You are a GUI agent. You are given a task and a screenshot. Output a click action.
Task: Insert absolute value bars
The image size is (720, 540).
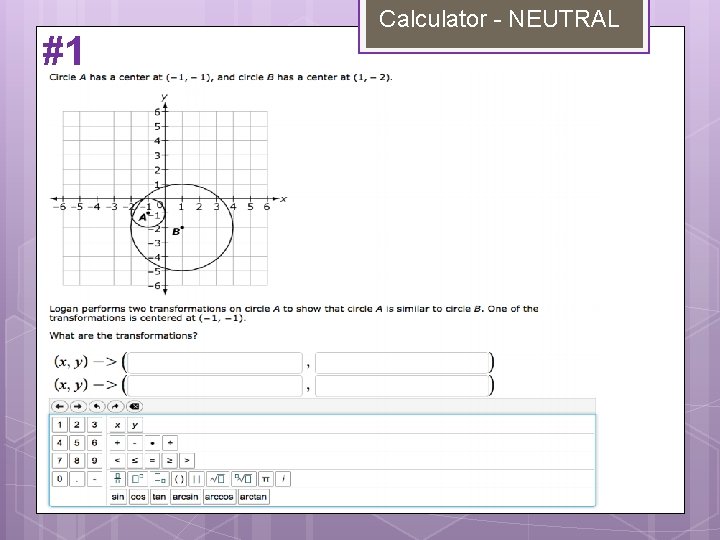[197, 479]
